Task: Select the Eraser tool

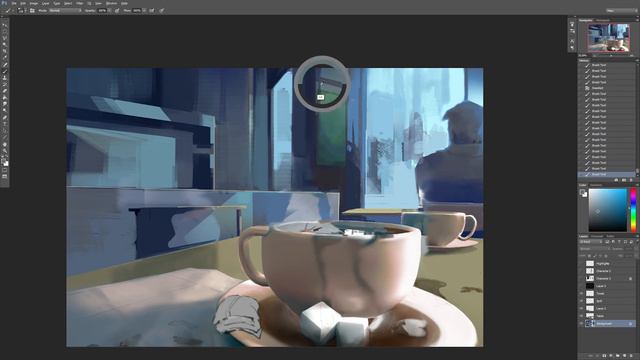Action: coord(5,91)
